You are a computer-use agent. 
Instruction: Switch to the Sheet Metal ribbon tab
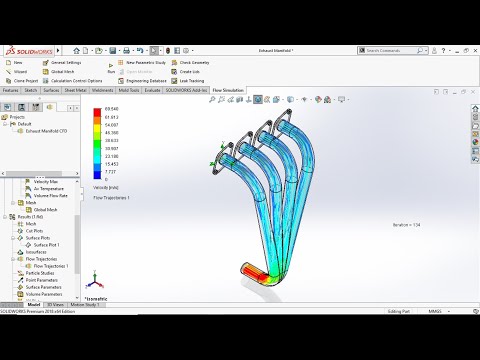[75, 90]
